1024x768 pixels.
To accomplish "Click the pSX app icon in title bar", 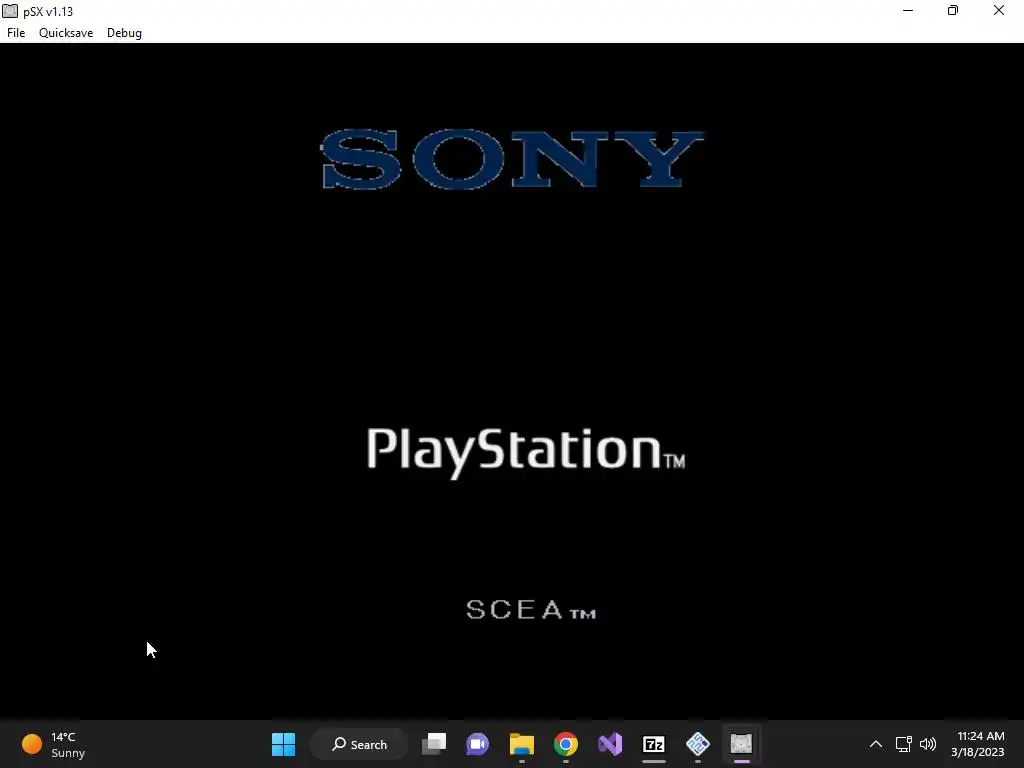I will pos(10,11).
